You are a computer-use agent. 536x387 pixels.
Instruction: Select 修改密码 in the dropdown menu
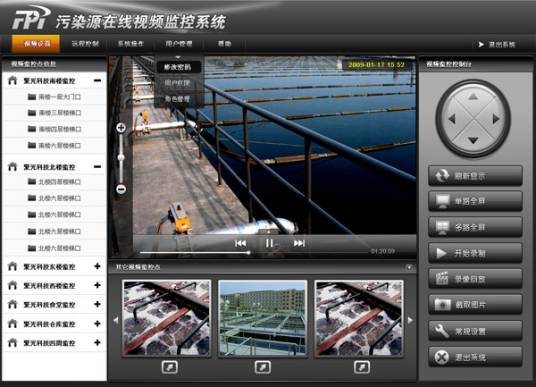tap(177, 67)
